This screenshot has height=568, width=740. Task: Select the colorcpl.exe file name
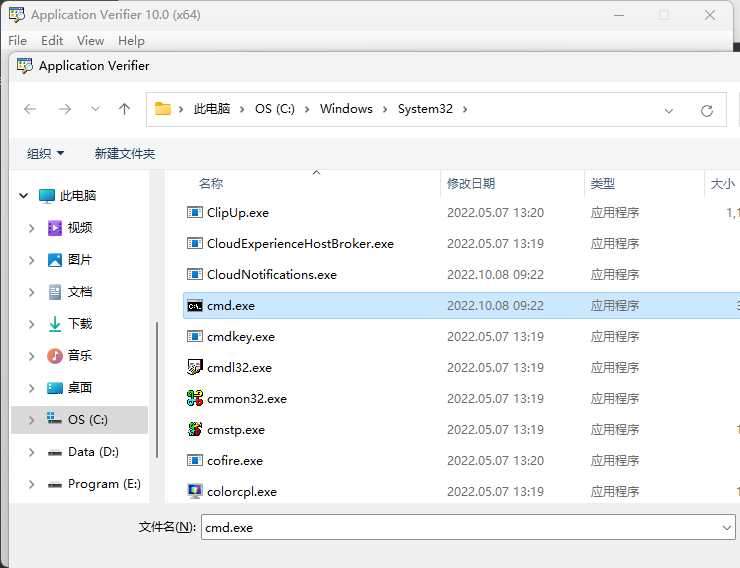(242, 492)
